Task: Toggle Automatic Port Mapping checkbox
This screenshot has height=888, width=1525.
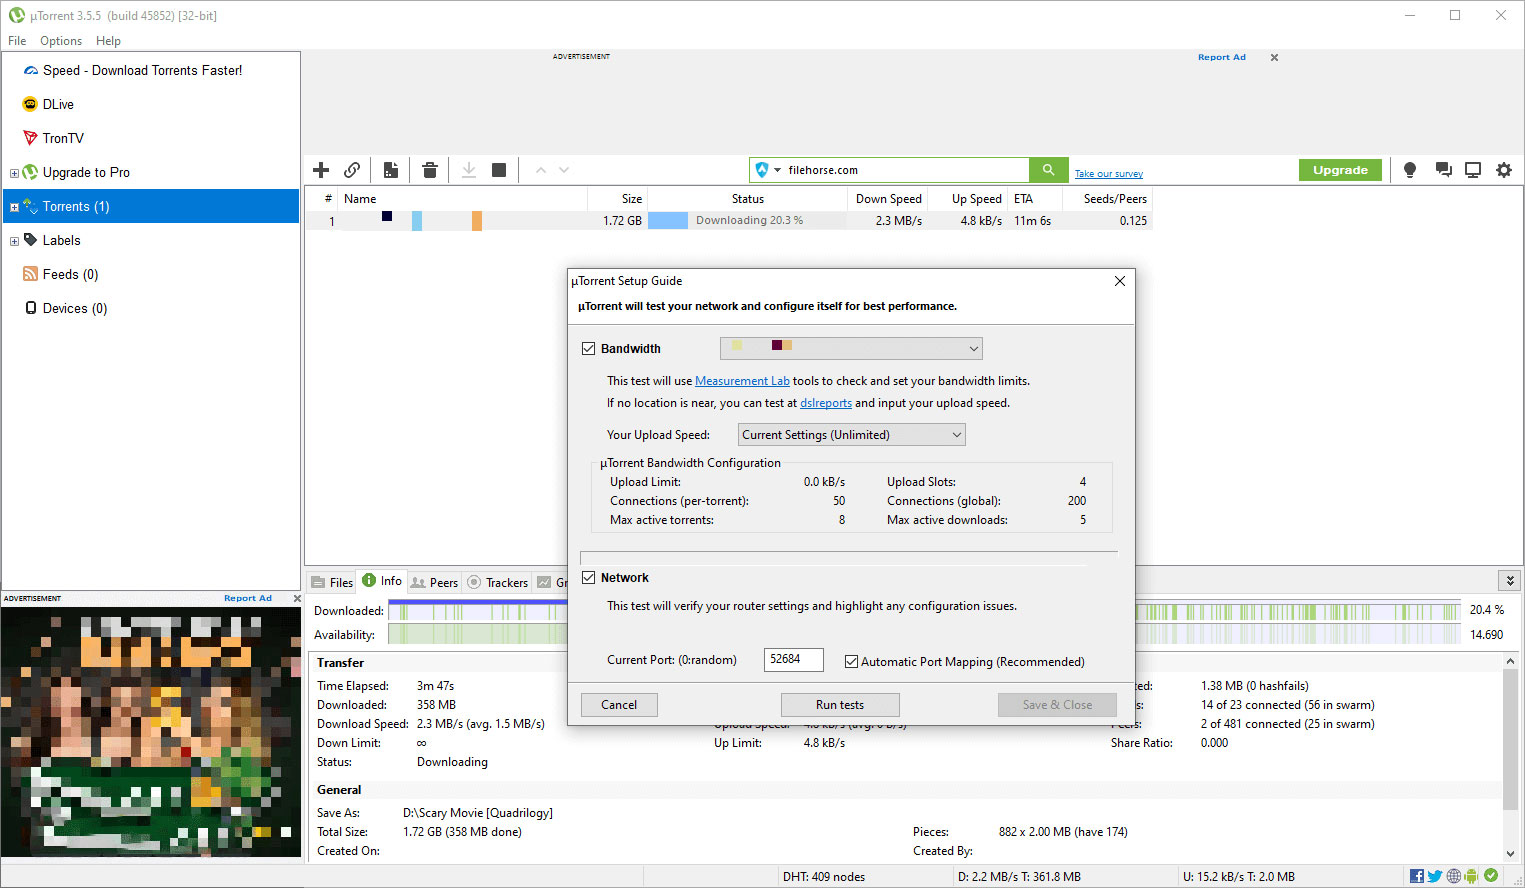Action: 852,662
